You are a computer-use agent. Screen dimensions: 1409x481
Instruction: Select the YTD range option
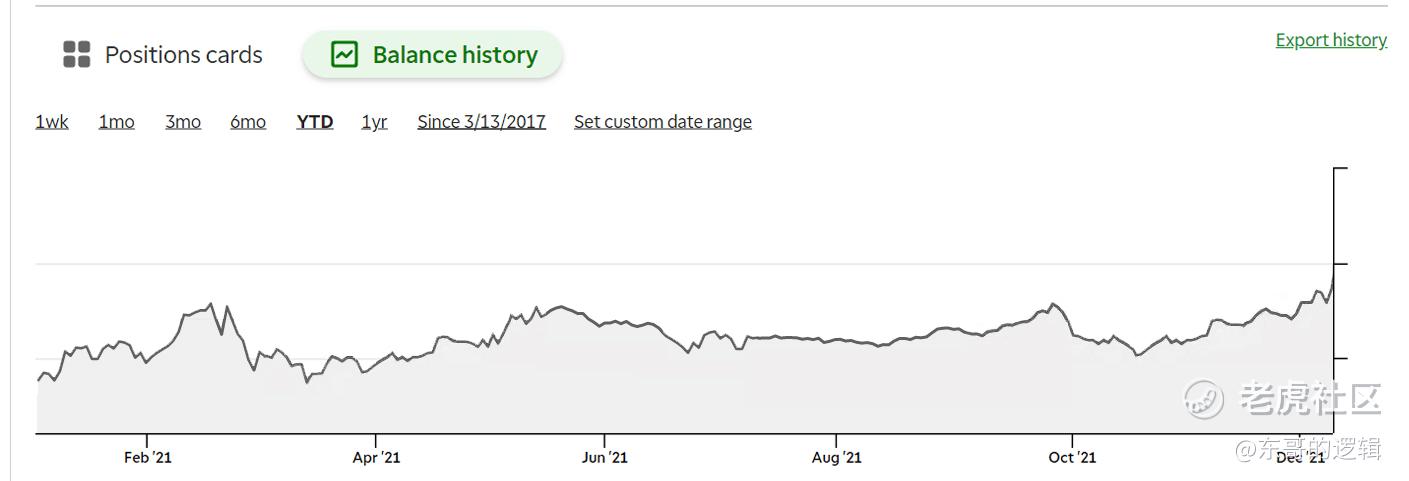(x=315, y=122)
